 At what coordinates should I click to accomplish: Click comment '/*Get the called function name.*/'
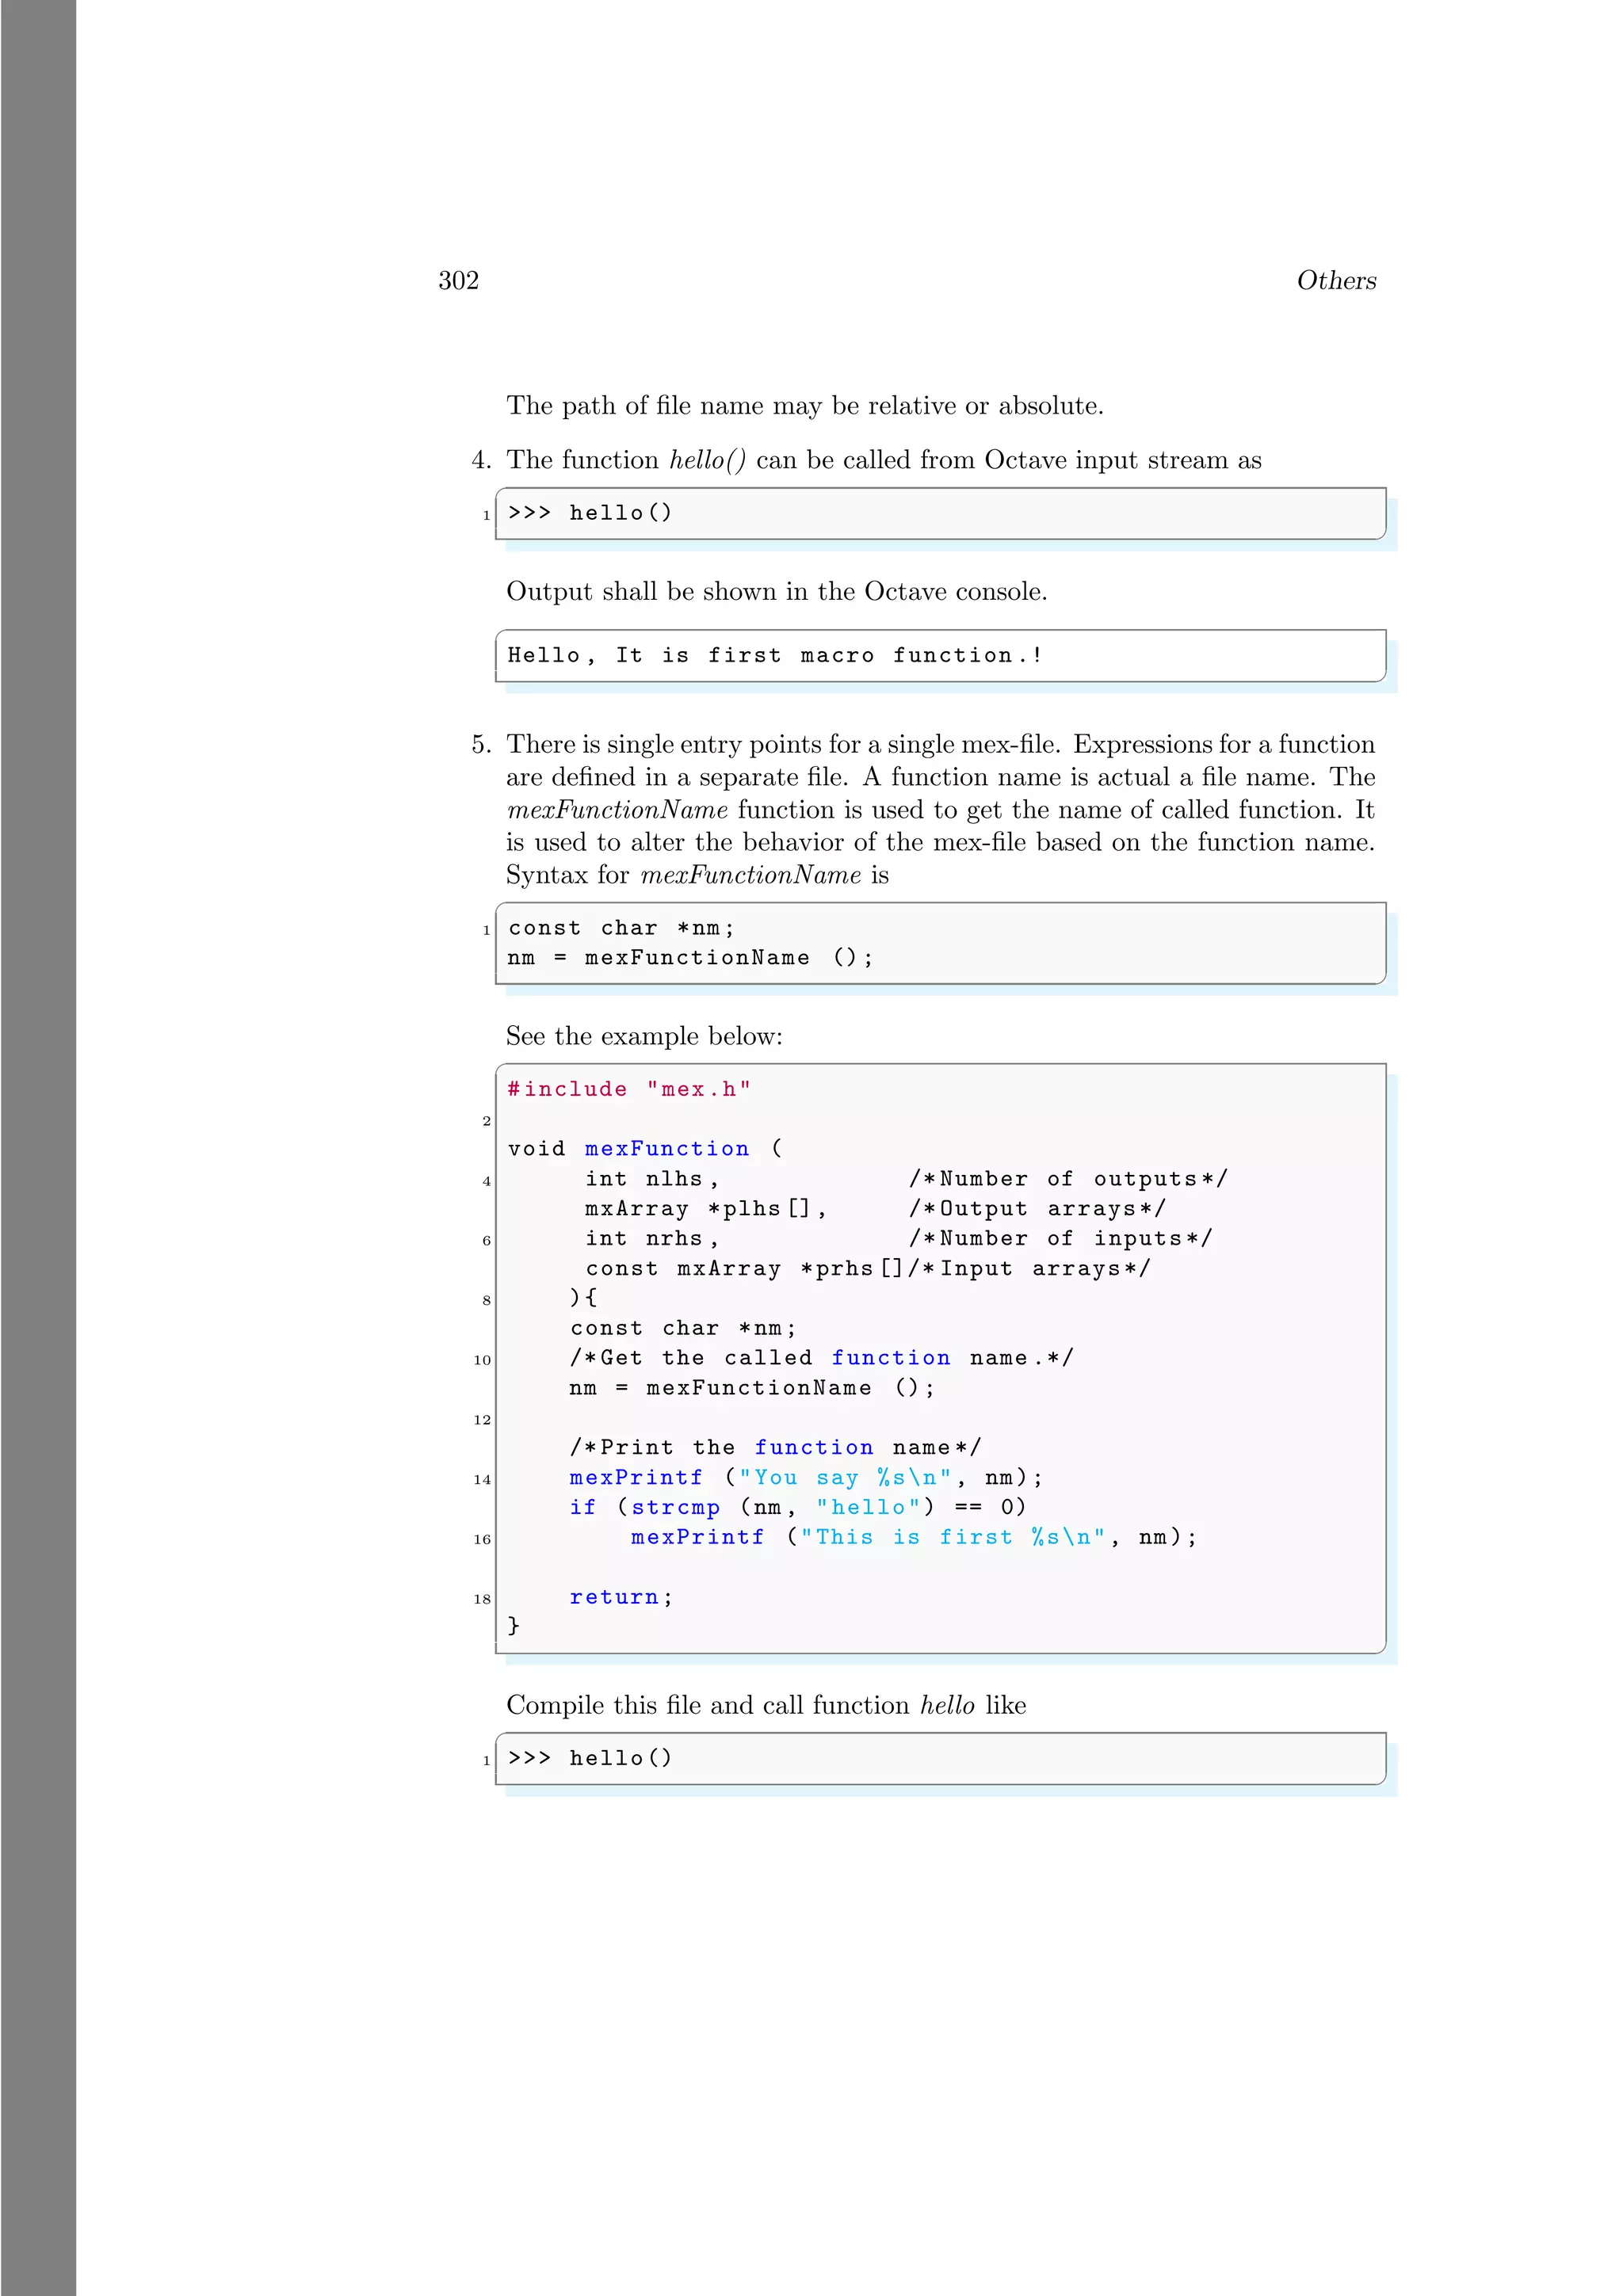pyautogui.click(x=822, y=1358)
